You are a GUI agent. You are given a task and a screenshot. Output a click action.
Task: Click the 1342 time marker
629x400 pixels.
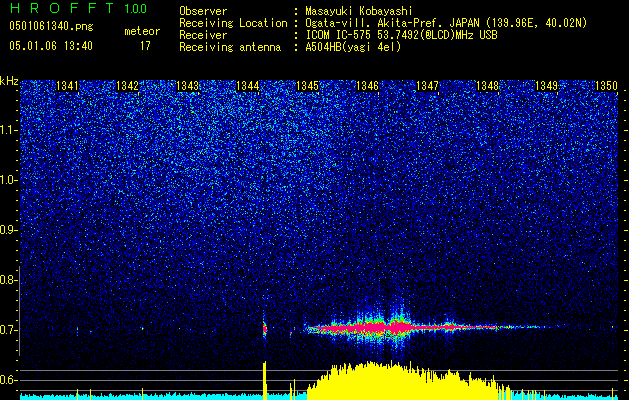pyautogui.click(x=127, y=86)
